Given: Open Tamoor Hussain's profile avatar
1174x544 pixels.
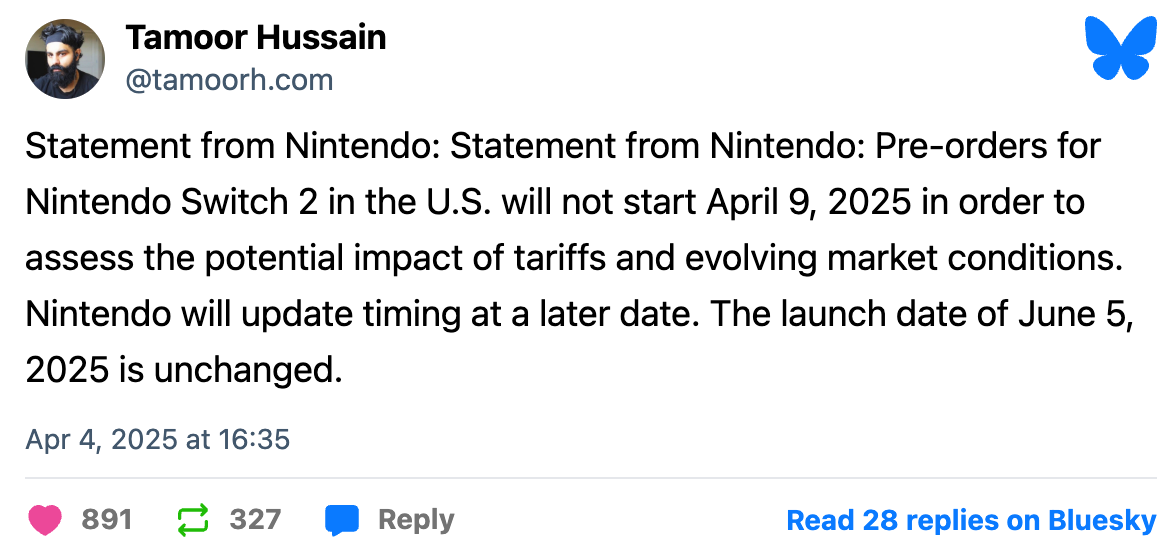Looking at the screenshot, I should pos(65,59).
